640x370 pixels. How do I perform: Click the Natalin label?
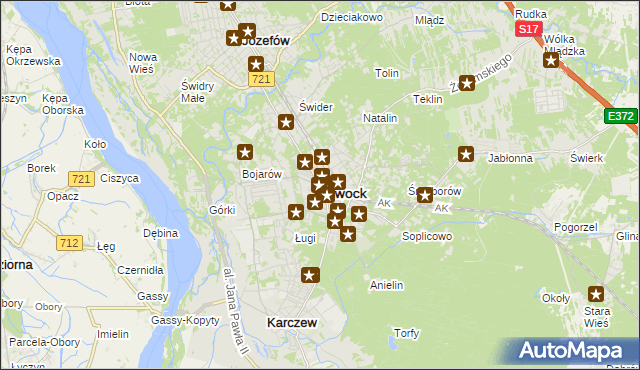coord(380,118)
